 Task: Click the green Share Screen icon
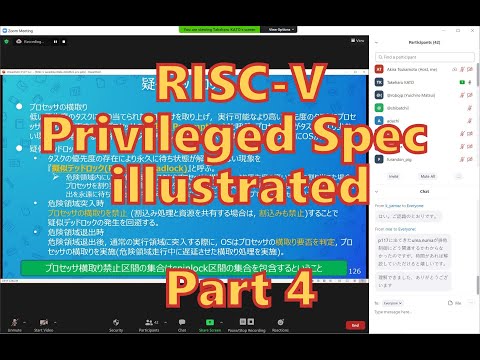(x=210, y=322)
